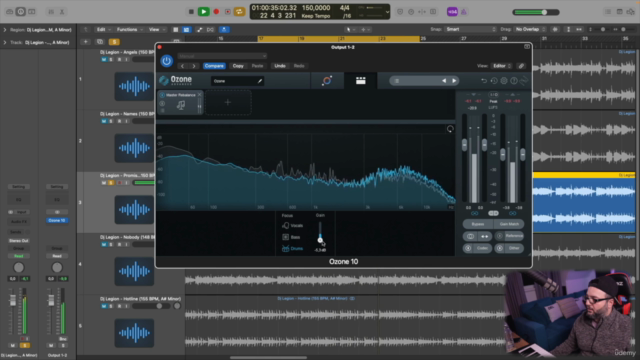Image resolution: width=640 pixels, height=360 pixels.
Task: Adjust the Master Rebalance gain slider
Action: coord(320,240)
